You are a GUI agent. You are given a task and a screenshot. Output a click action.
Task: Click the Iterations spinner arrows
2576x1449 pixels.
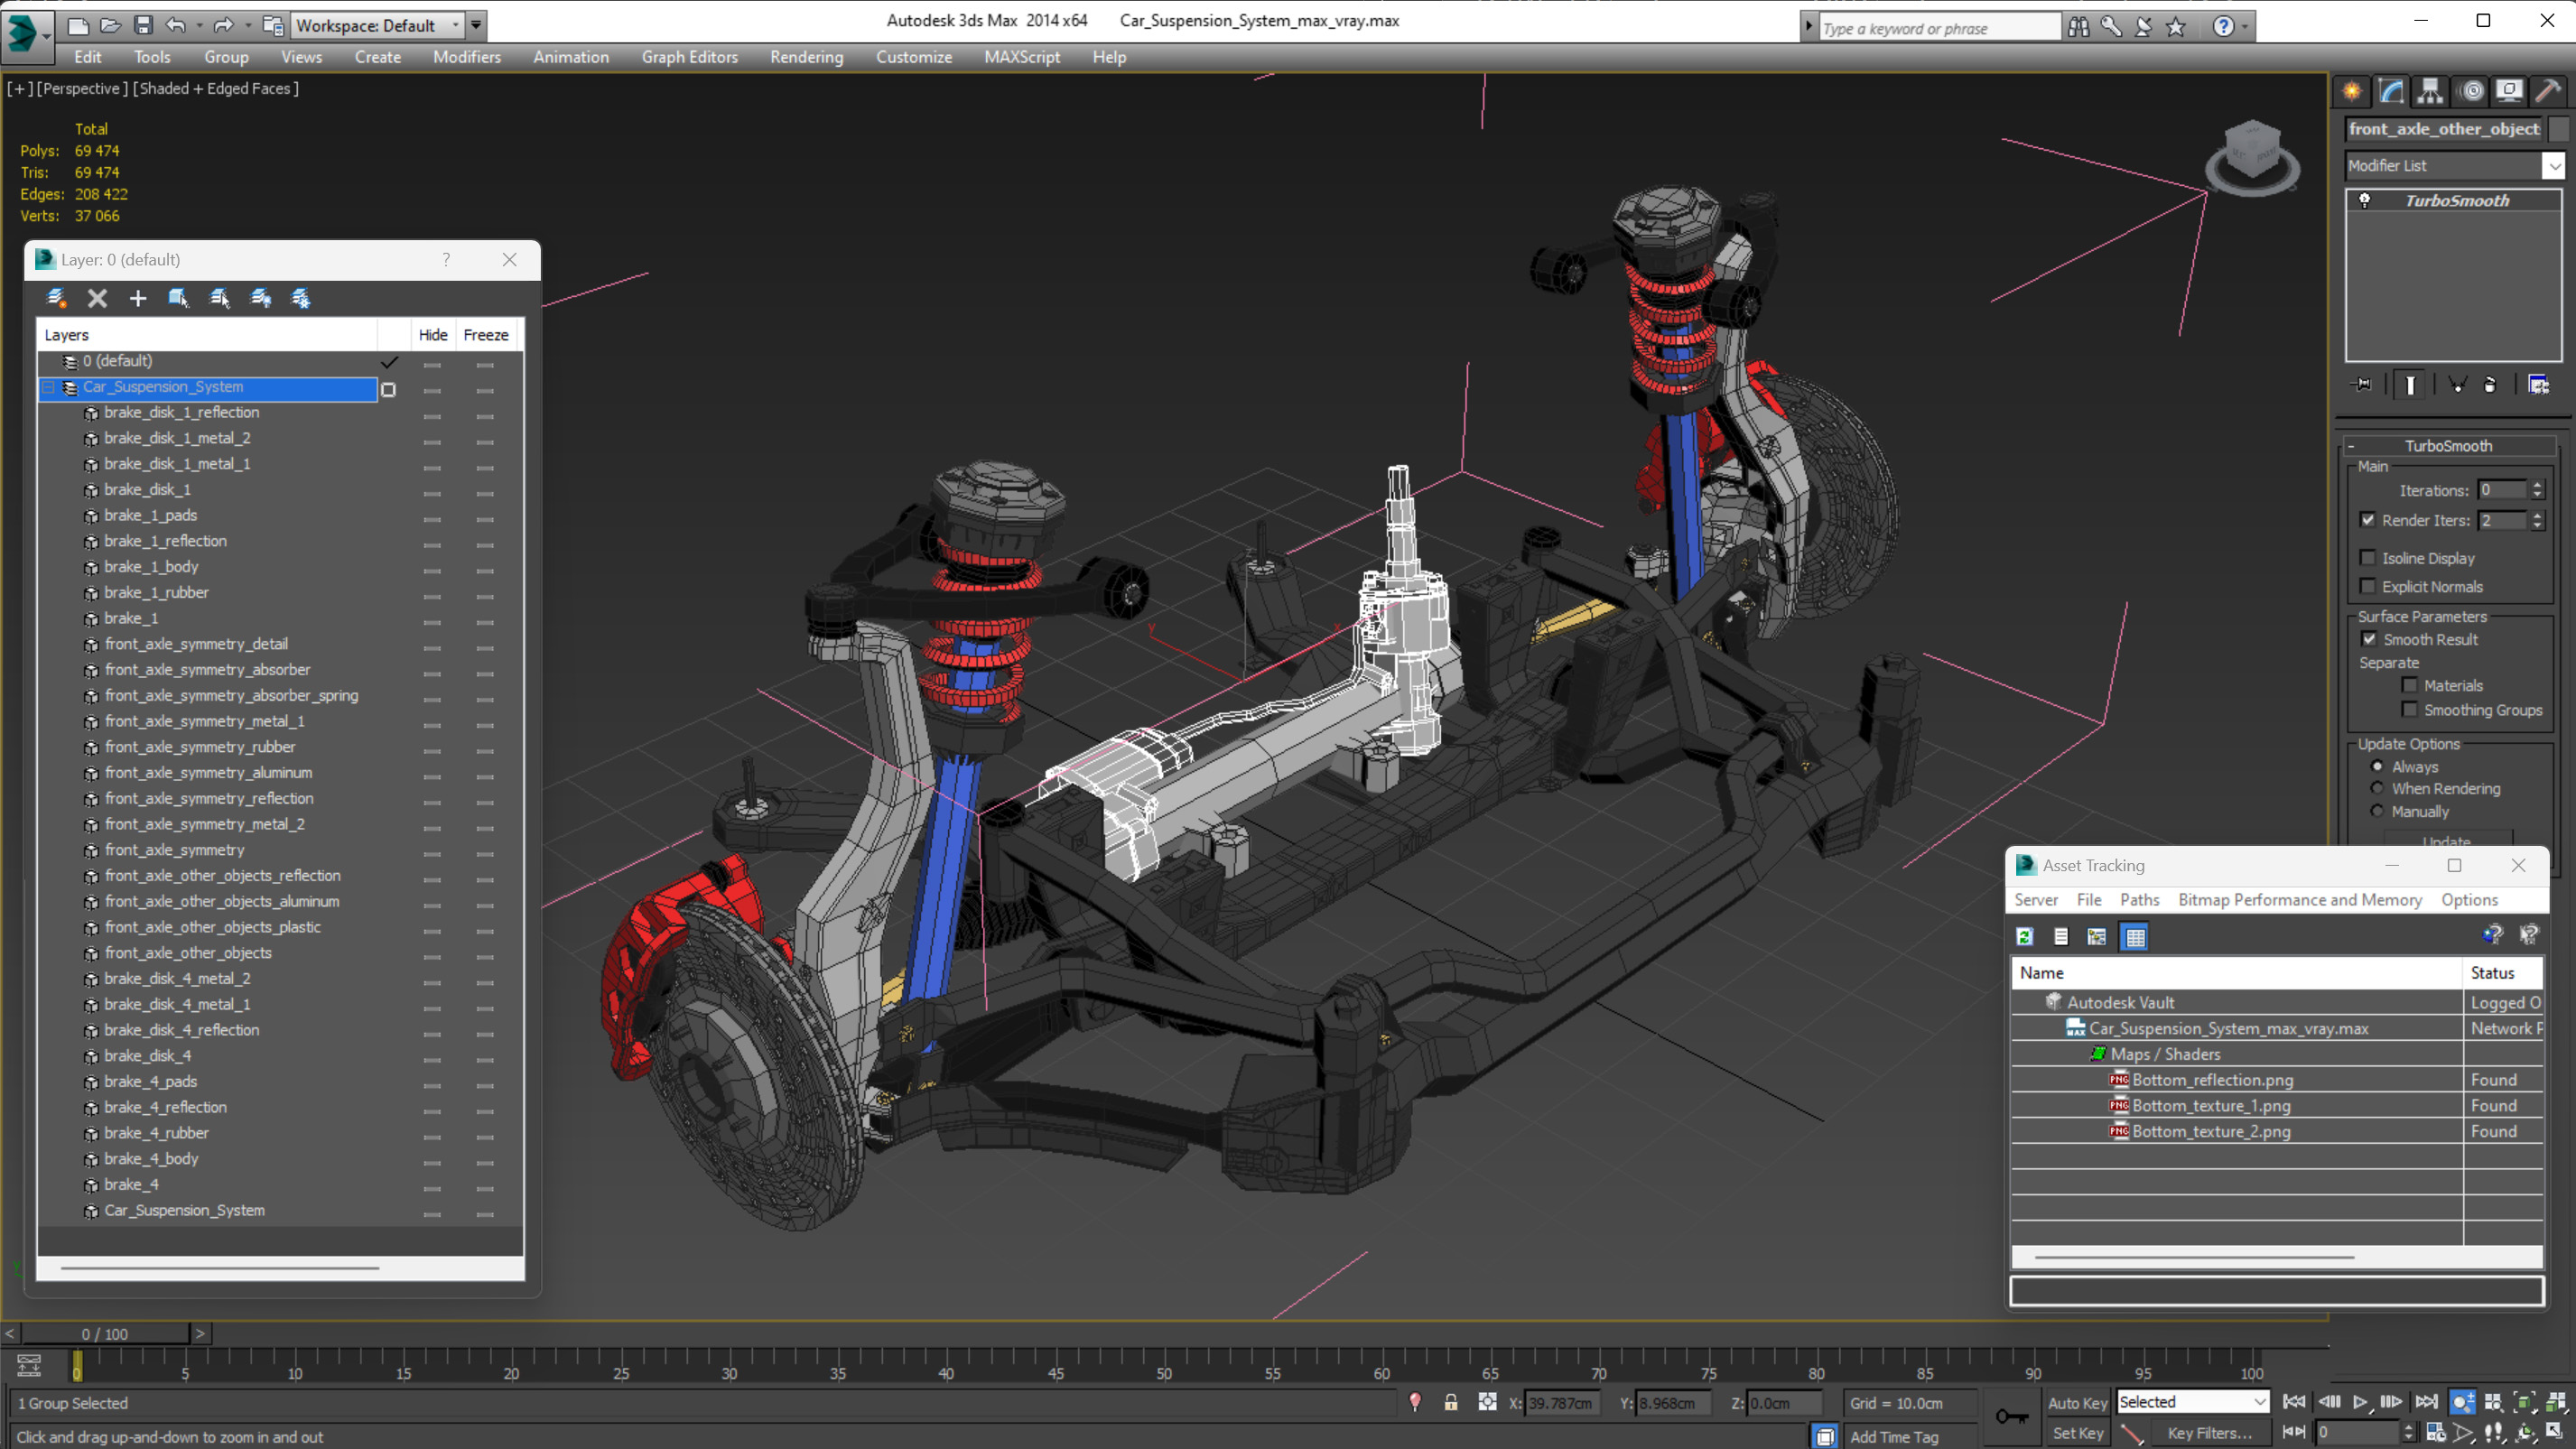(x=2537, y=490)
